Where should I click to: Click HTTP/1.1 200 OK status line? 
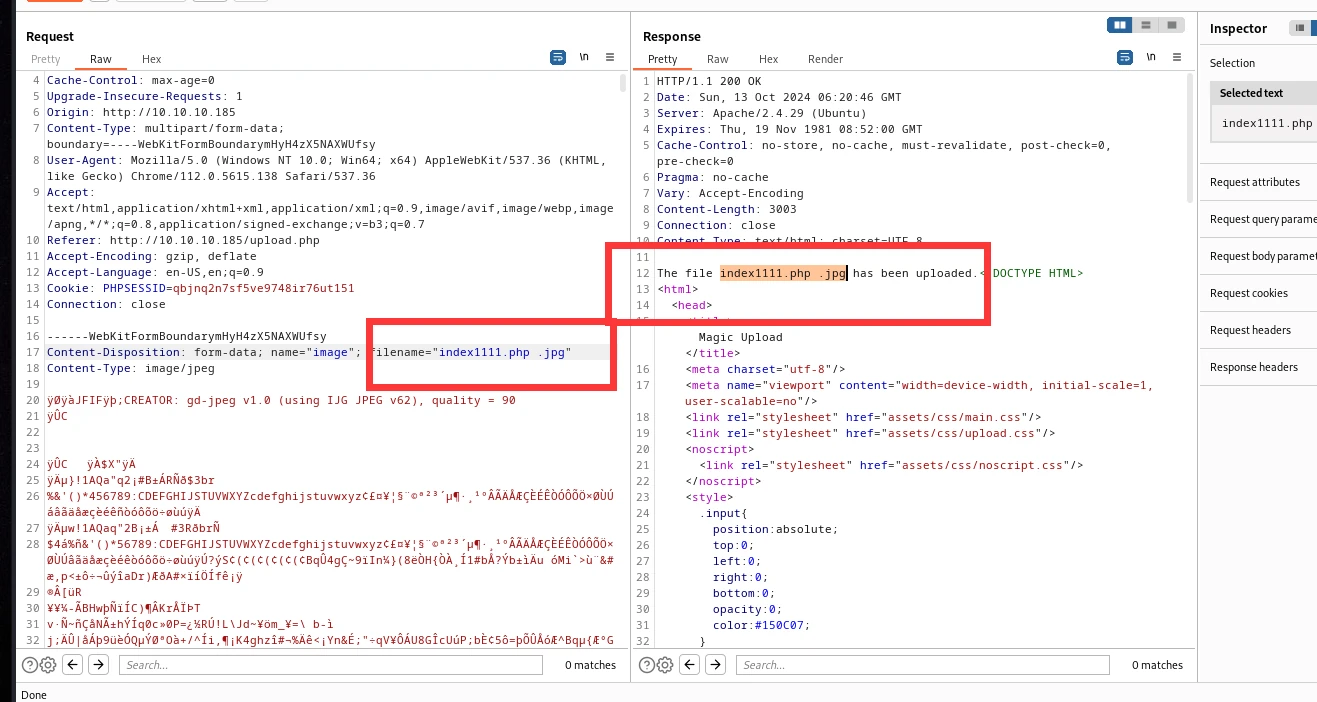(709, 81)
